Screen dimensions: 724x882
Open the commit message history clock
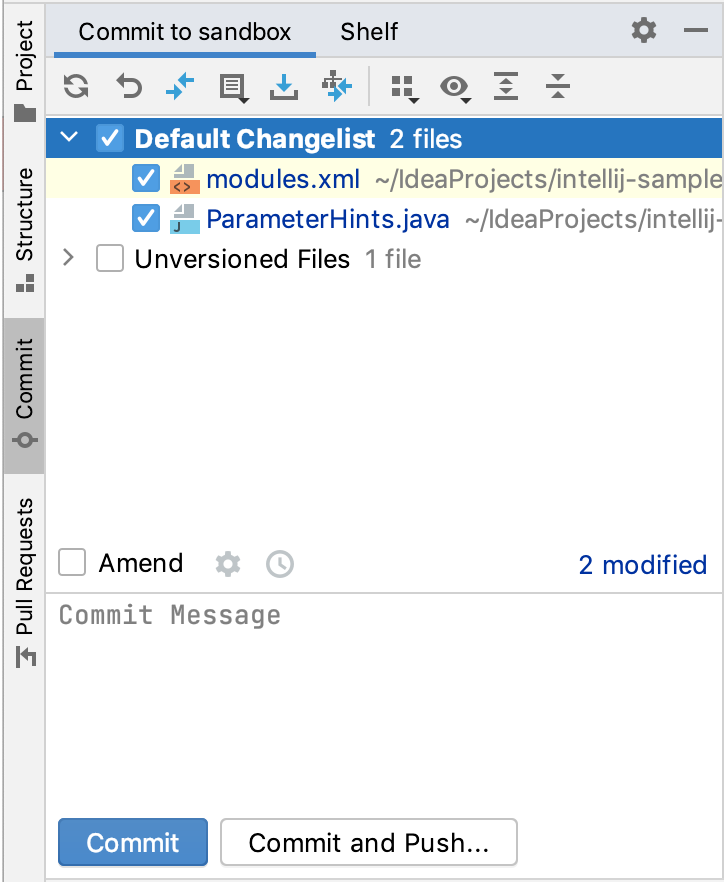point(280,564)
